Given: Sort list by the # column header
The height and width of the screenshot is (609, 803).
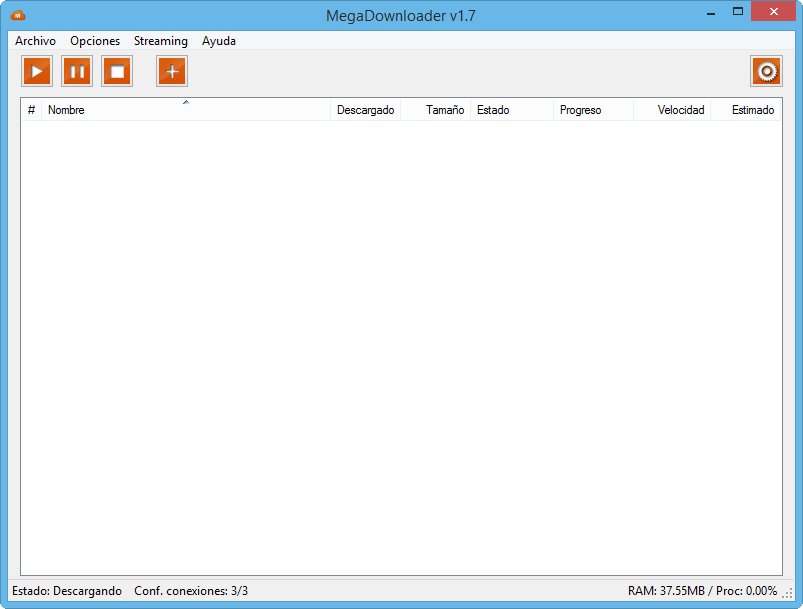Looking at the screenshot, I should [31, 110].
